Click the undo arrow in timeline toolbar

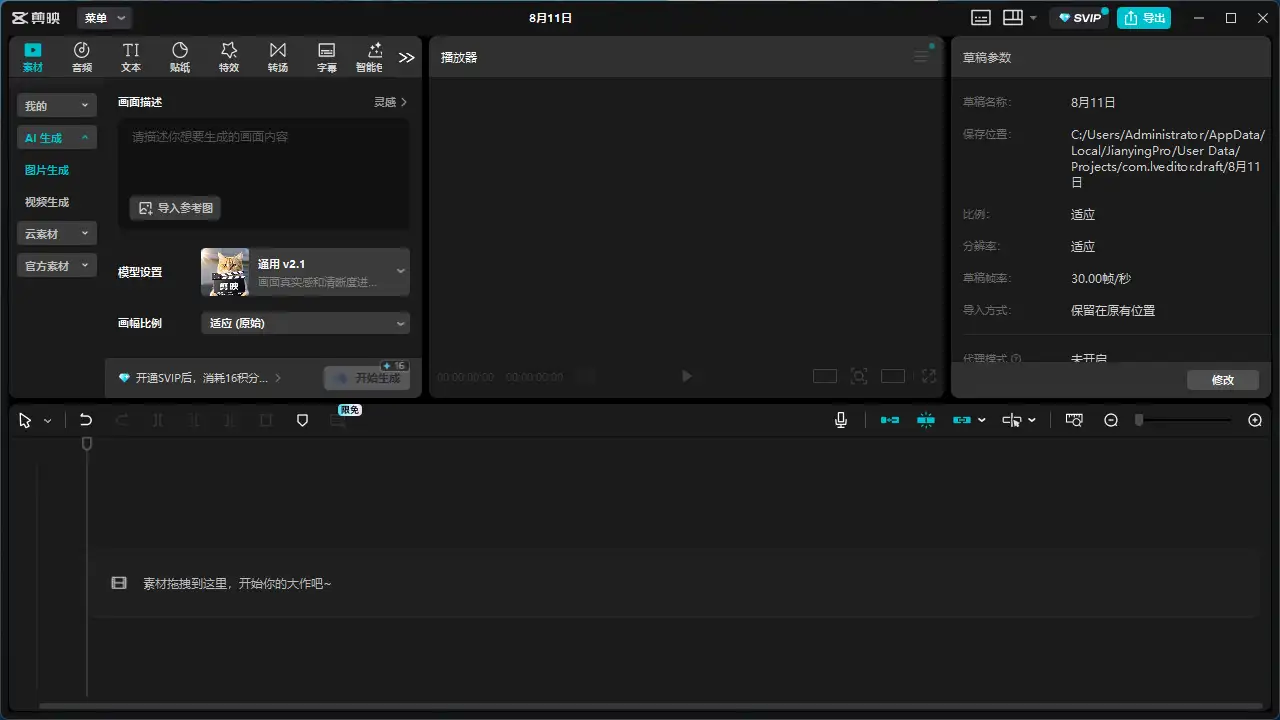point(86,421)
